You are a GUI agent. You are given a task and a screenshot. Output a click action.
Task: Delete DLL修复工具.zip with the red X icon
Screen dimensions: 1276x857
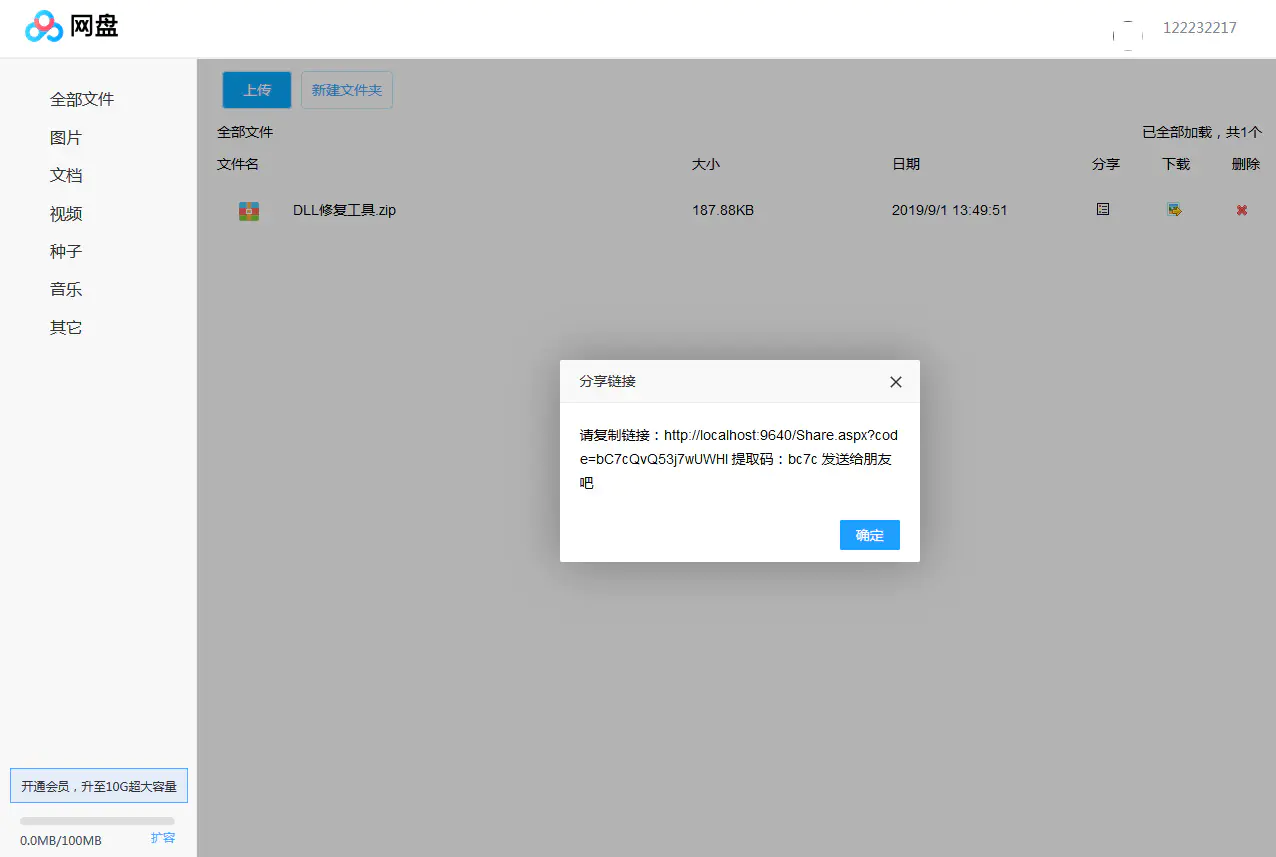click(x=1241, y=210)
